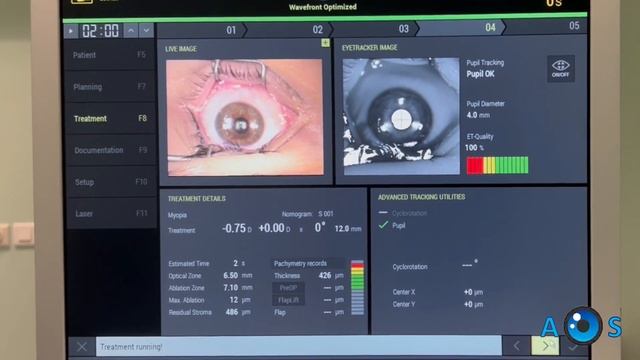640x360 pixels.
Task: Open the Setup F10 menu
Action: pos(111,182)
